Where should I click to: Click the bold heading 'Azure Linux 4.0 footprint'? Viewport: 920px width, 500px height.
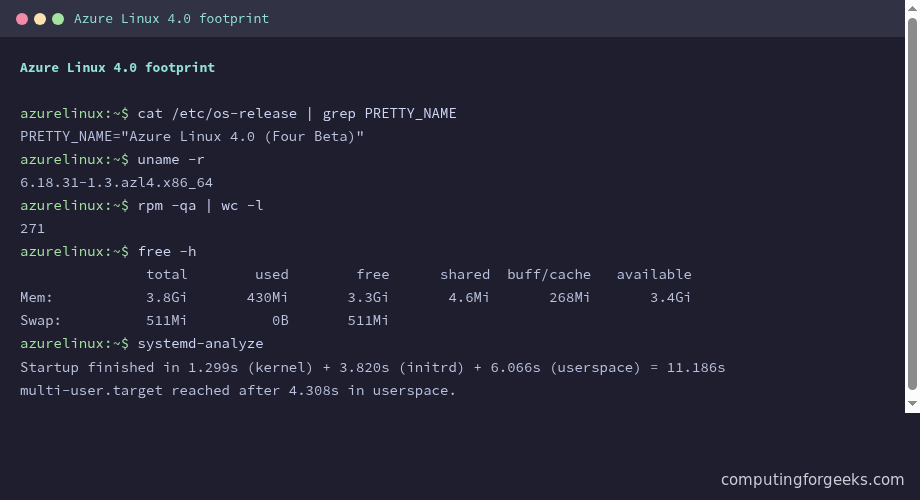(117, 67)
